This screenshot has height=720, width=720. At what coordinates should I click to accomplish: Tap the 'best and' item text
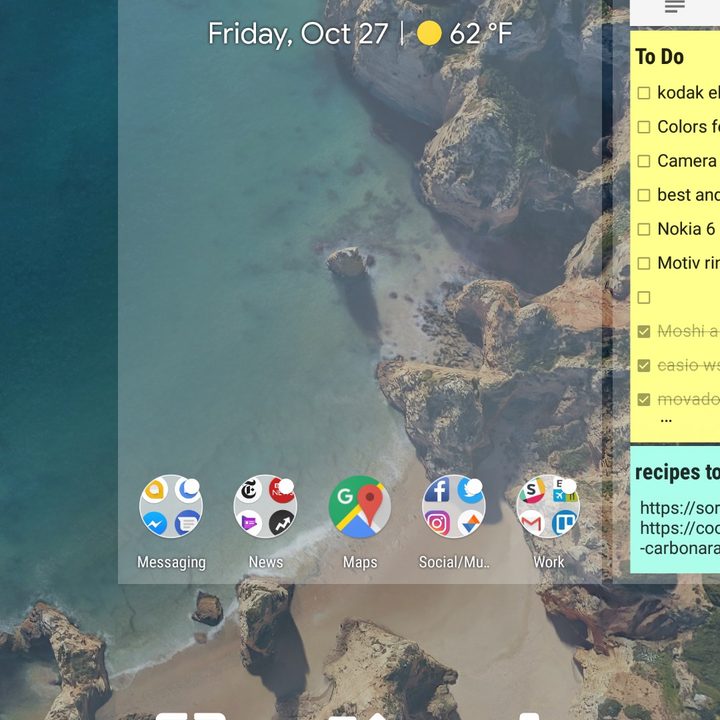click(x=688, y=195)
